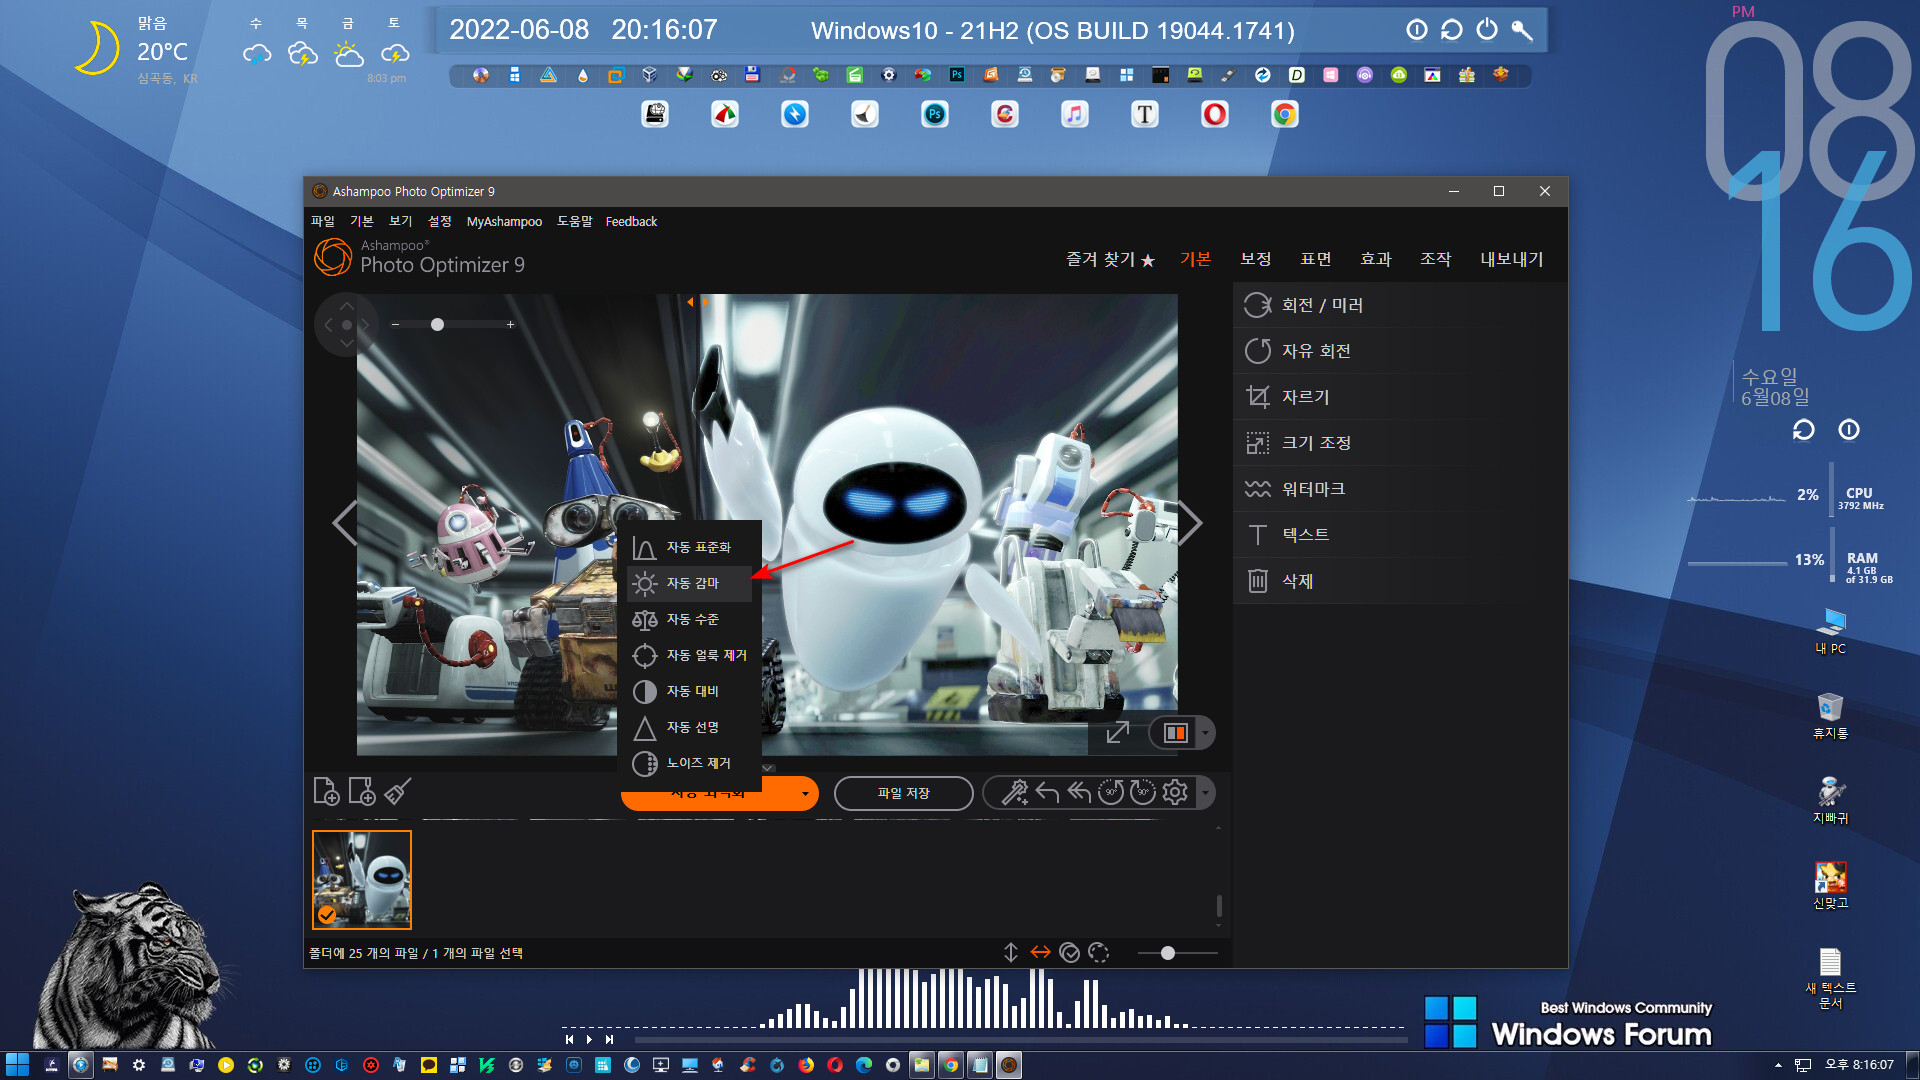Choose 자동 수준 auto levels entry
This screenshot has height=1080, width=1920.
[689, 619]
